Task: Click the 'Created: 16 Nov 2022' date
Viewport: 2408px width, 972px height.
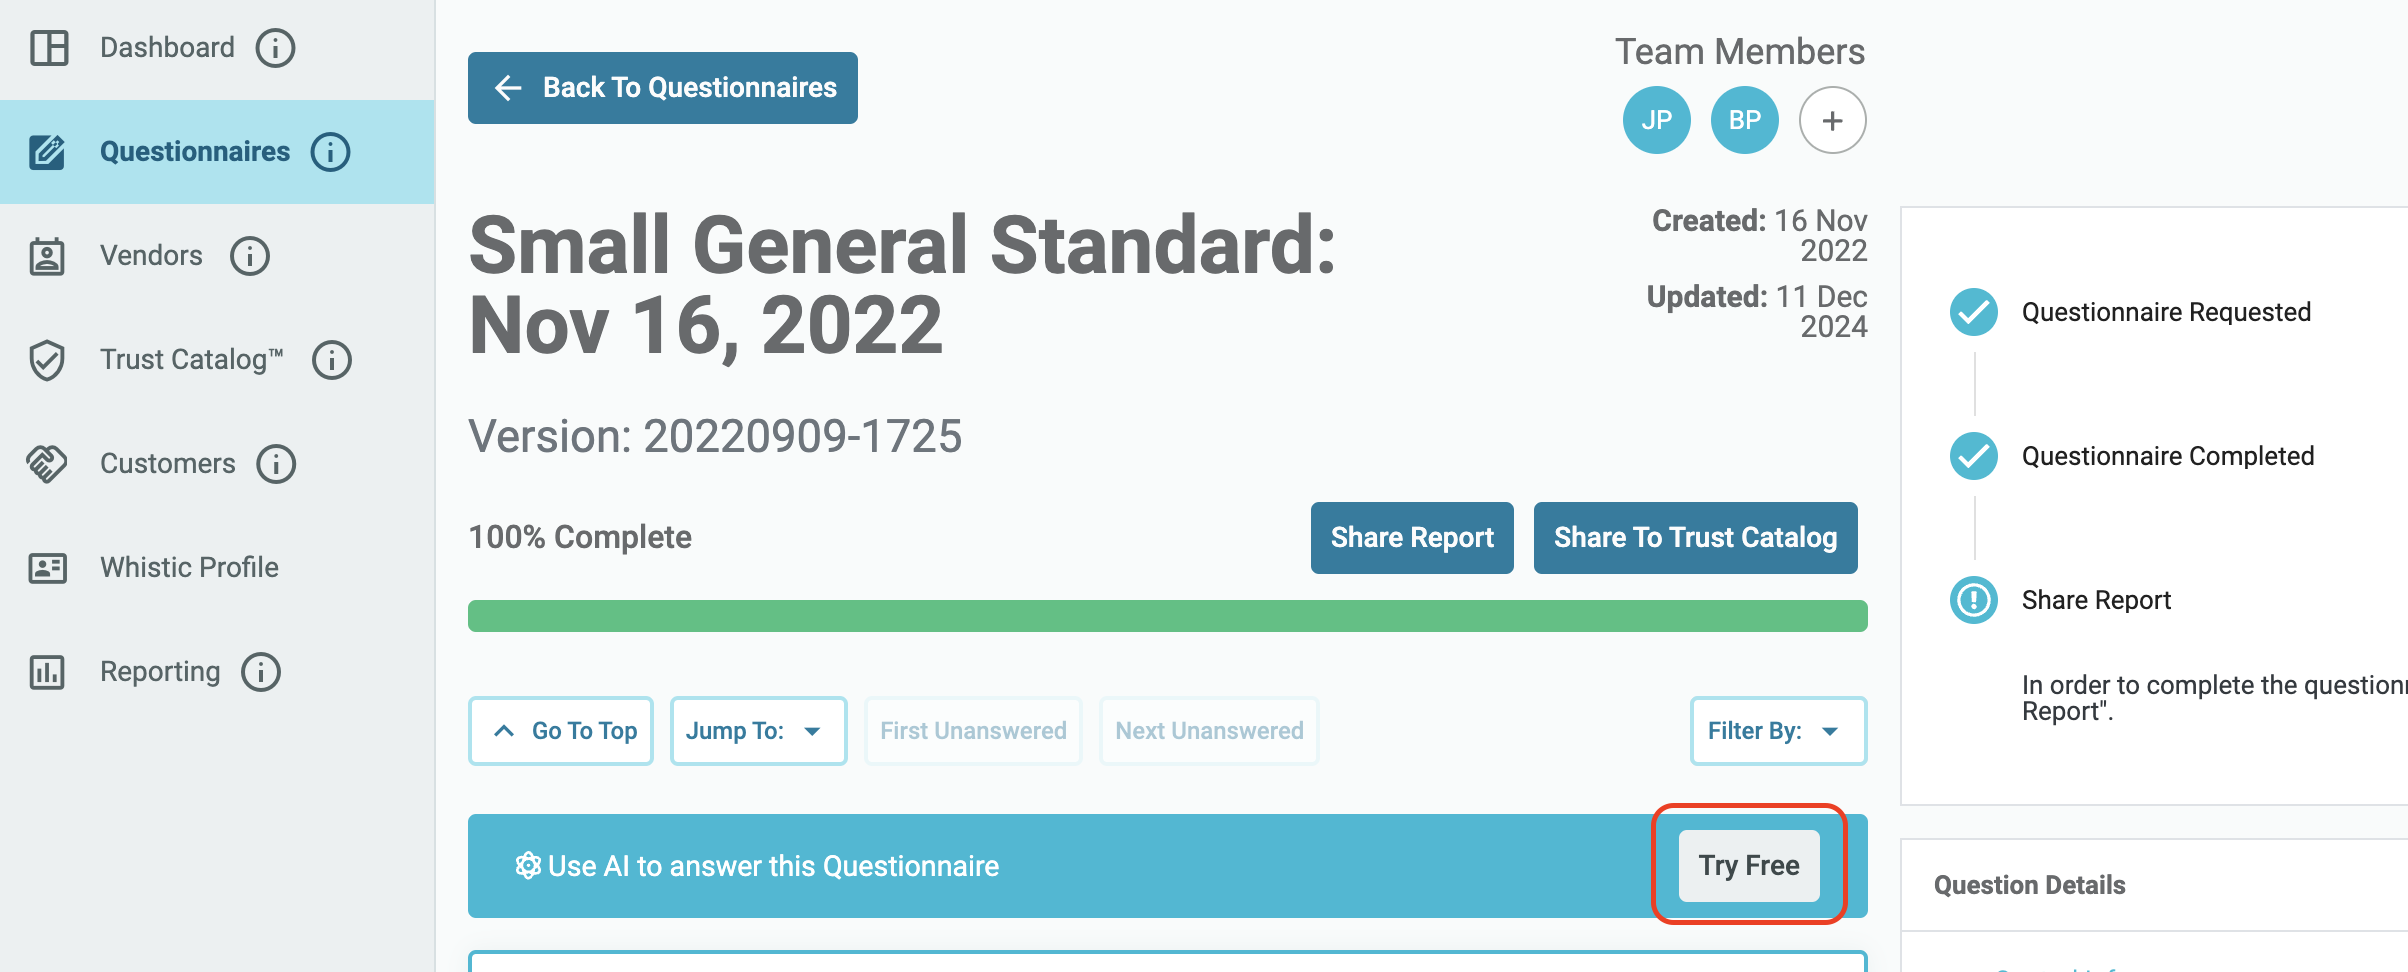Action: point(1759,235)
